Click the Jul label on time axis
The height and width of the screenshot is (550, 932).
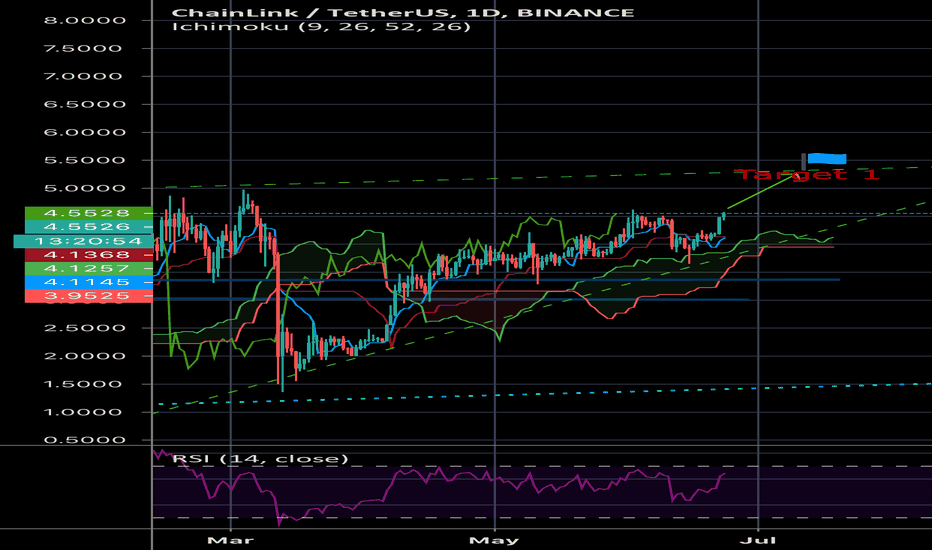tap(758, 540)
